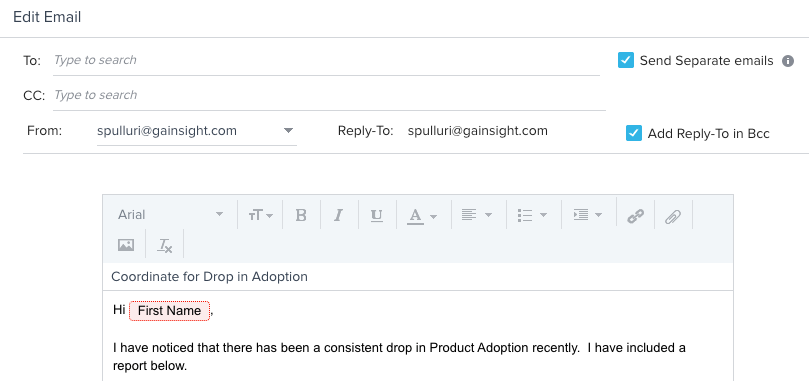The height and width of the screenshot is (381, 809).
Task: Uncheck the Send Separate emails checkbox
Action: (x=625, y=60)
